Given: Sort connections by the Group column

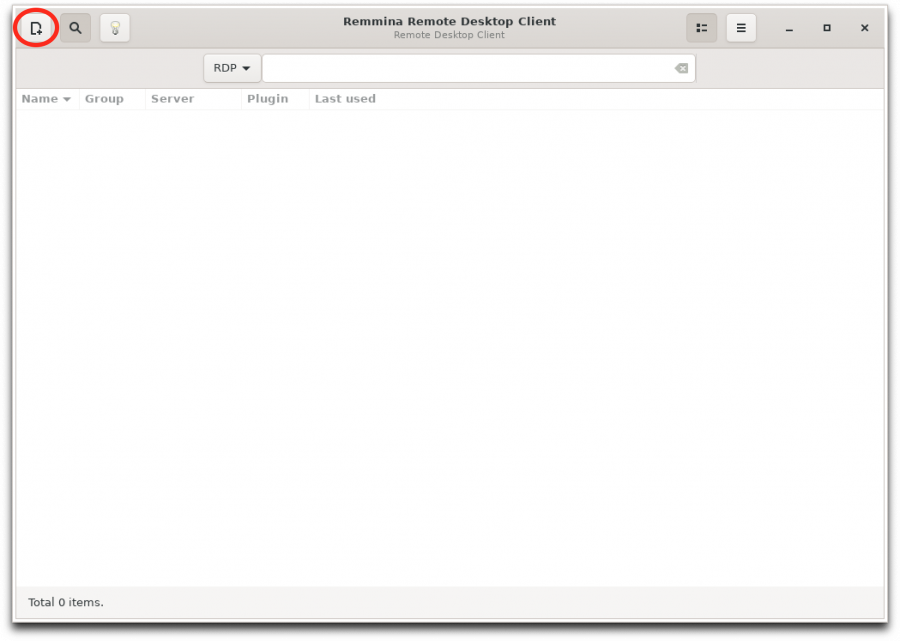Looking at the screenshot, I should click(x=104, y=98).
